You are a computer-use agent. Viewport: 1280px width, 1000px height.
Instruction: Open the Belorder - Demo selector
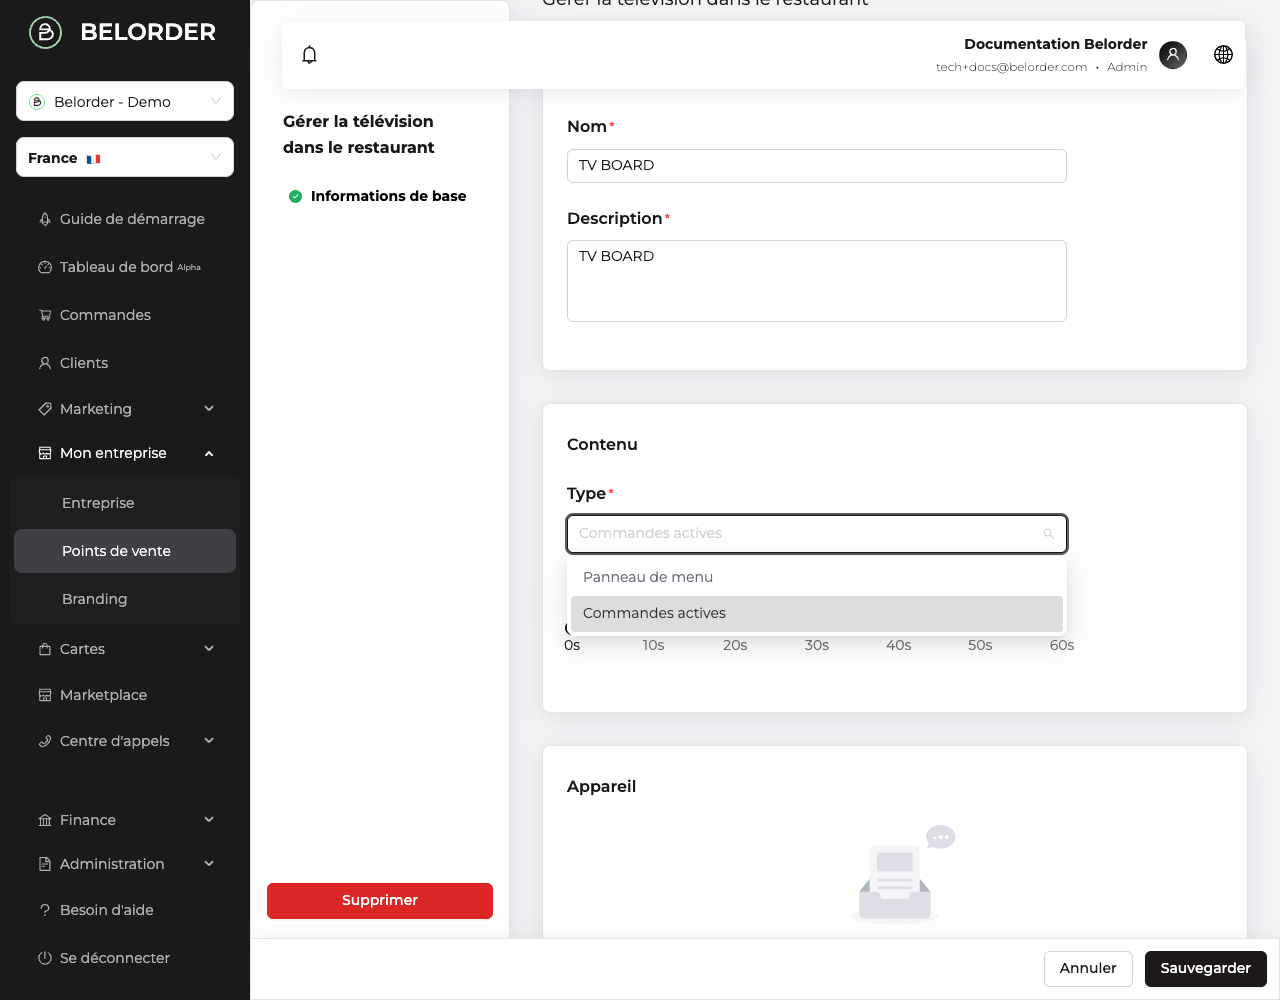125,101
